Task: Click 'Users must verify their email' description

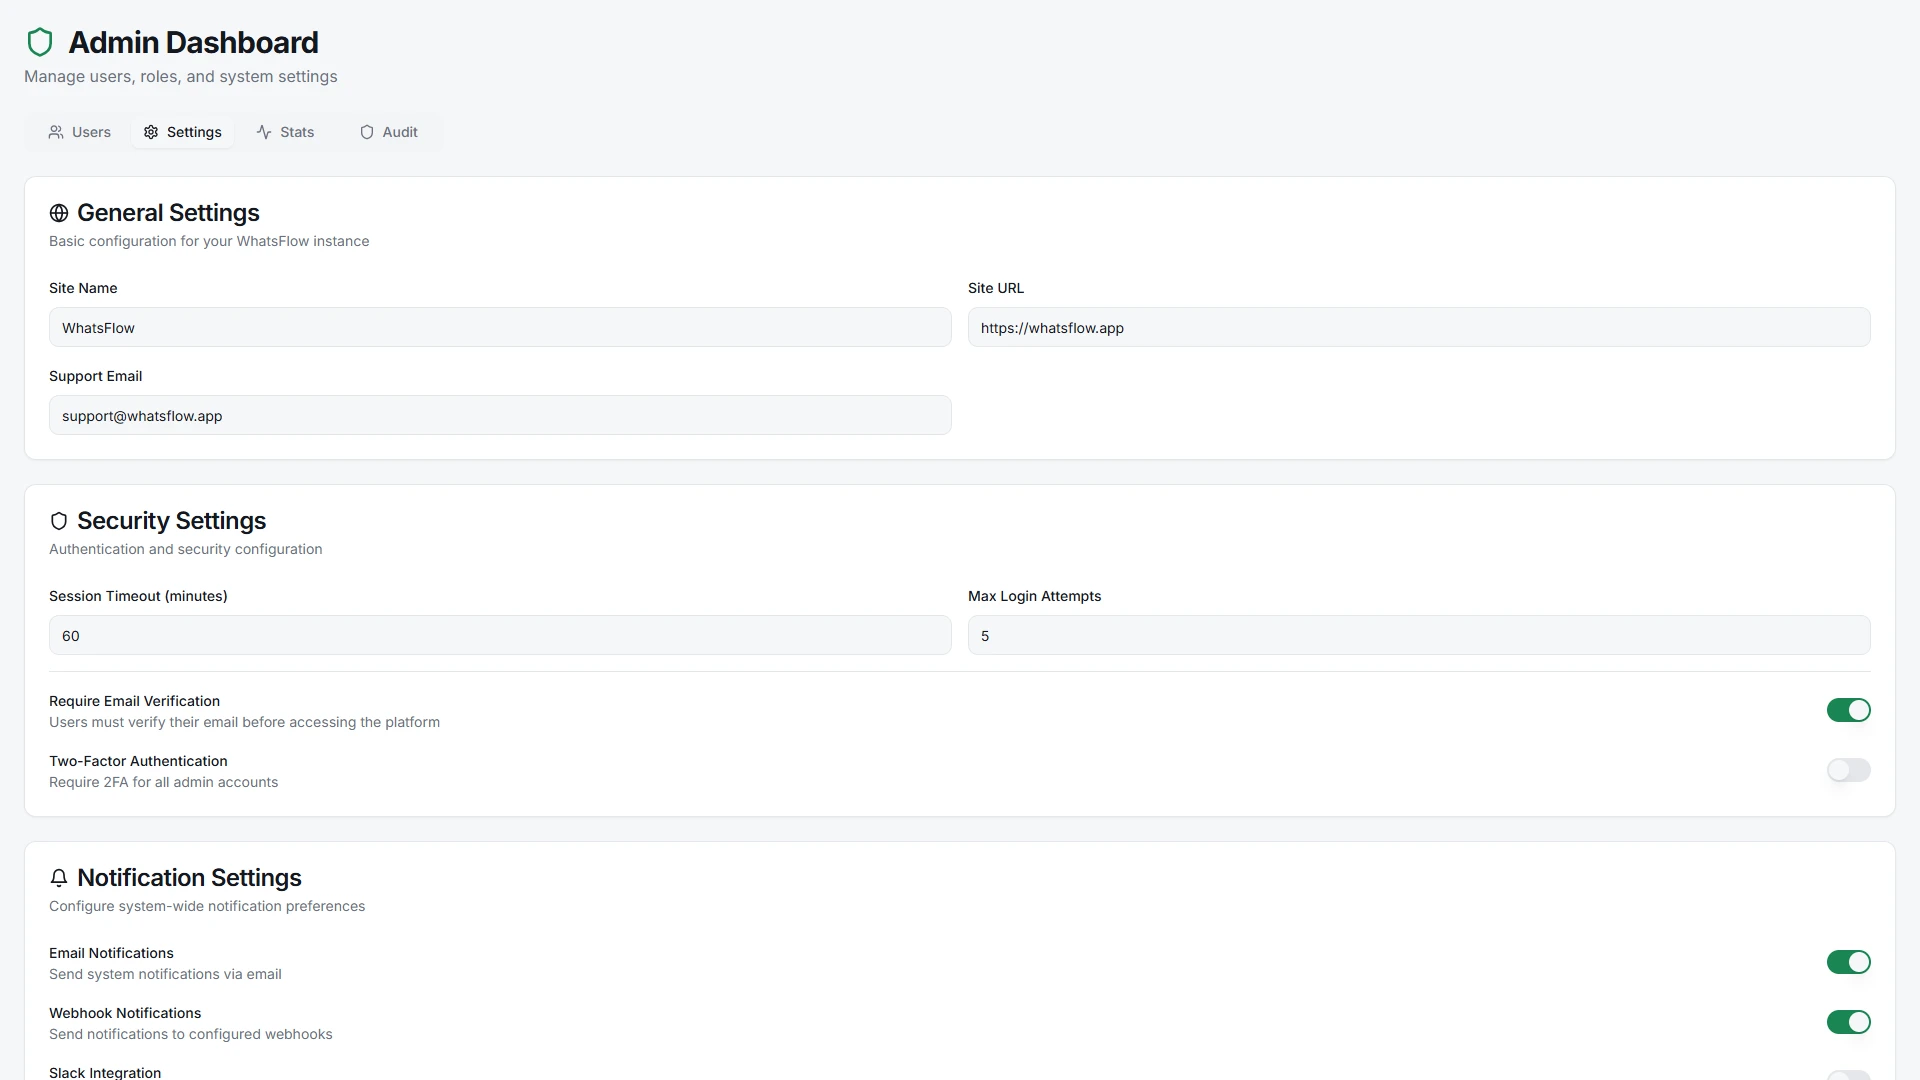Action: 244,722
